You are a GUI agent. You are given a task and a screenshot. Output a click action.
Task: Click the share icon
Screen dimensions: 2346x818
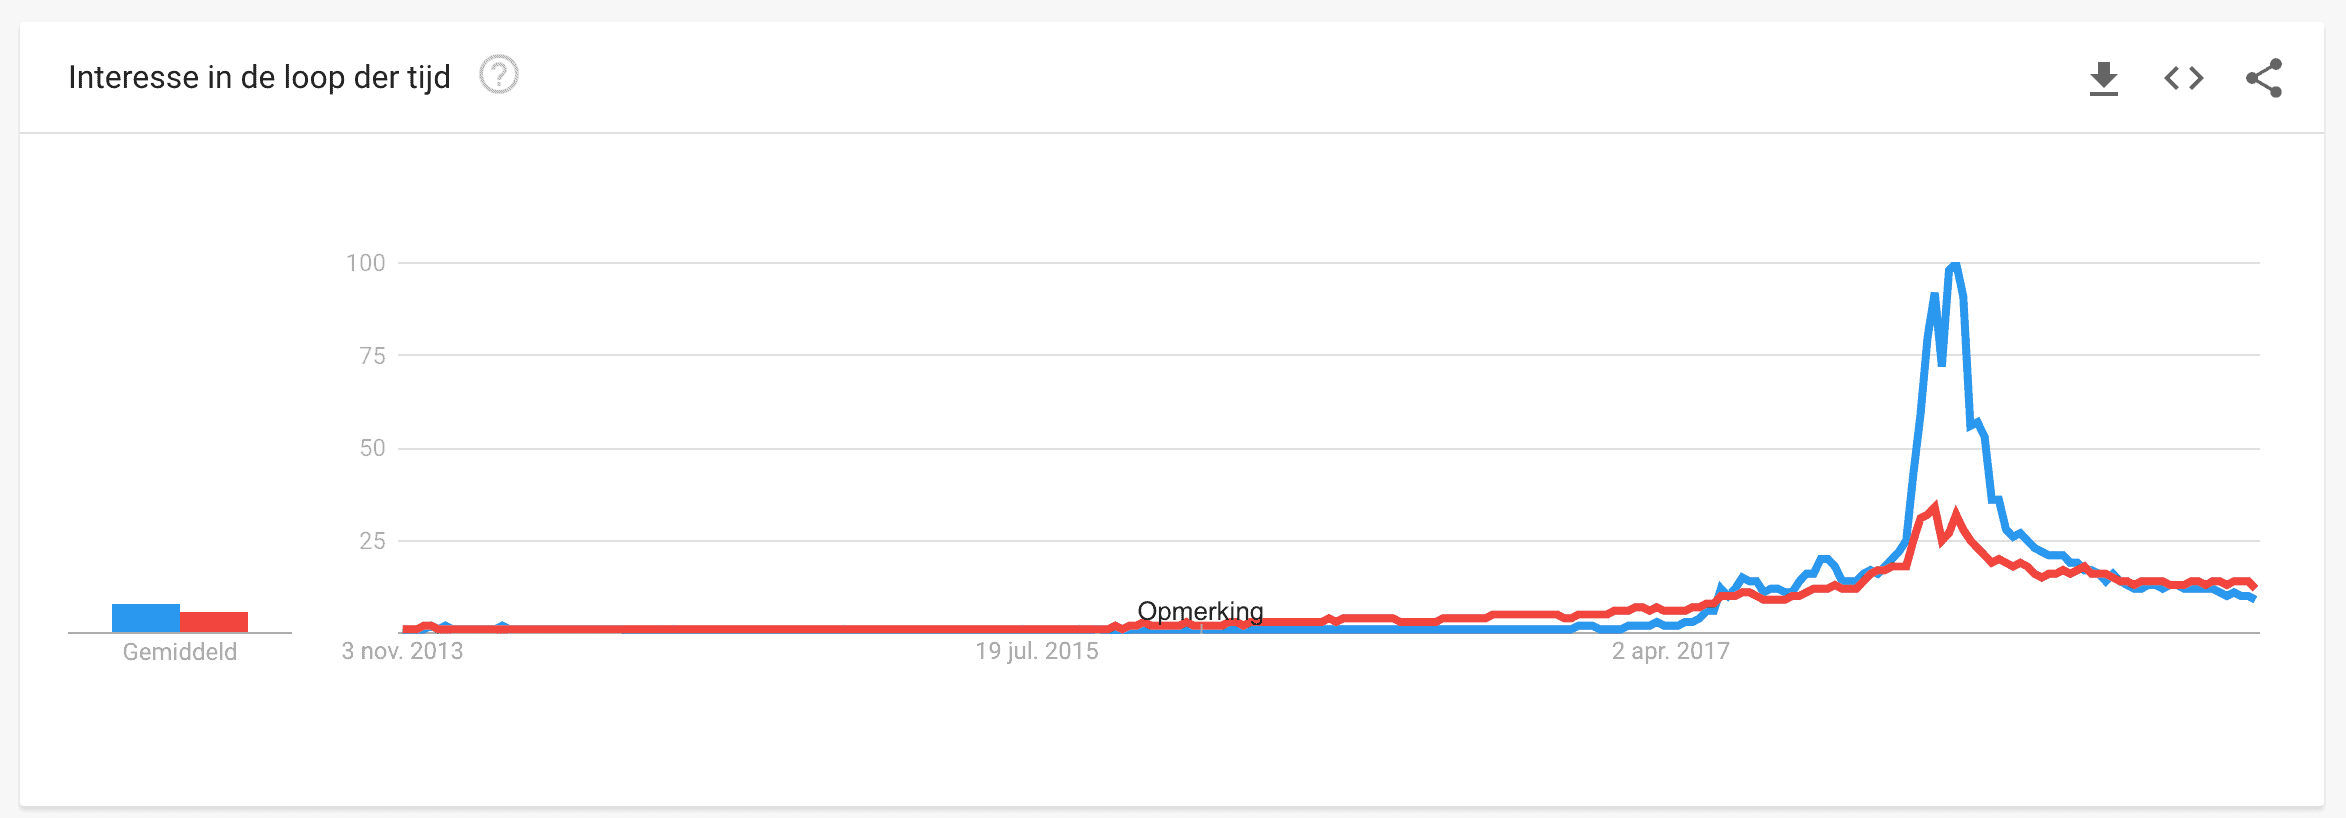[2264, 78]
